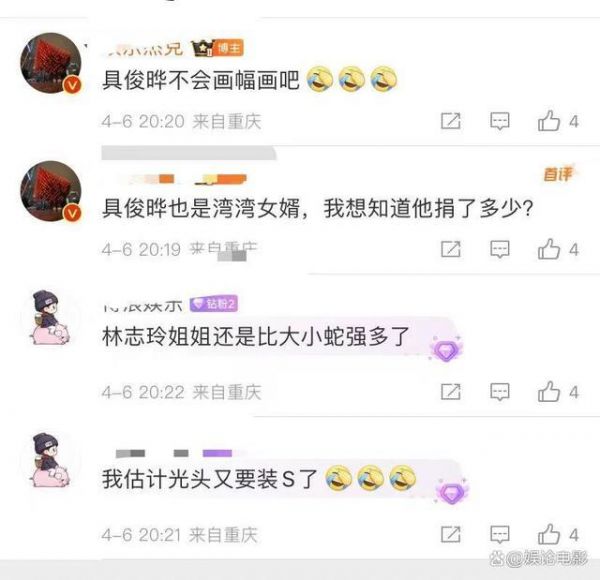
Task: Open replies on the 20:20 comment
Action: coord(500,121)
